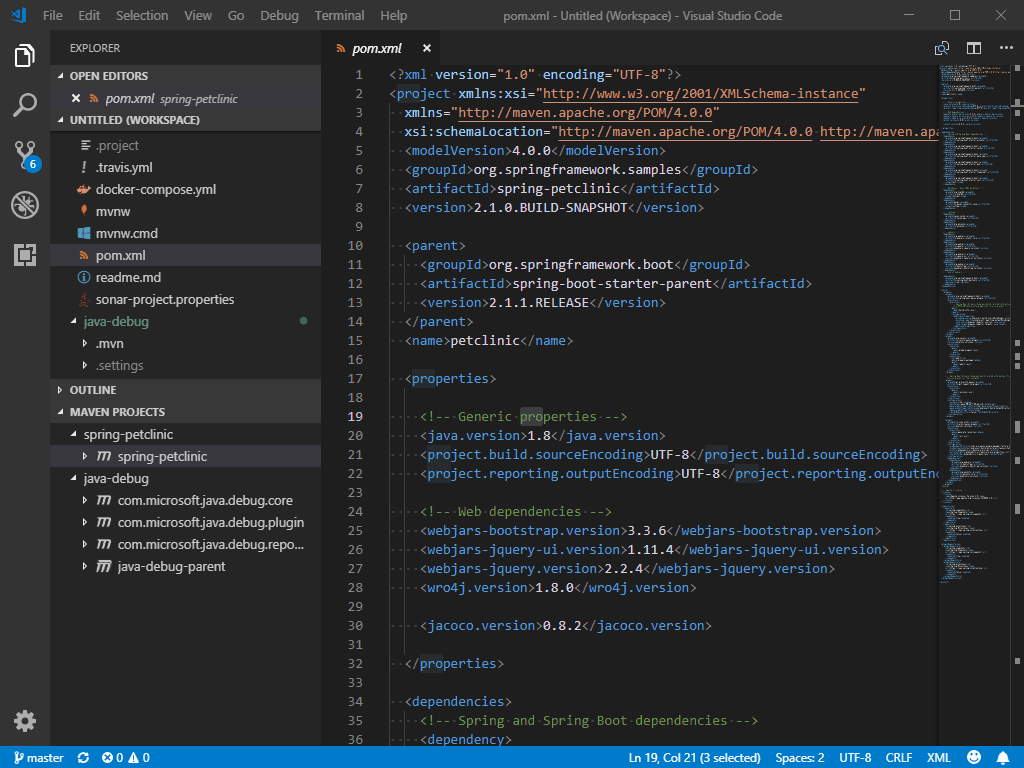Click the Ln 19, Col 21 cursor position
Viewport: 1024px width, 768px height.
[694, 758]
